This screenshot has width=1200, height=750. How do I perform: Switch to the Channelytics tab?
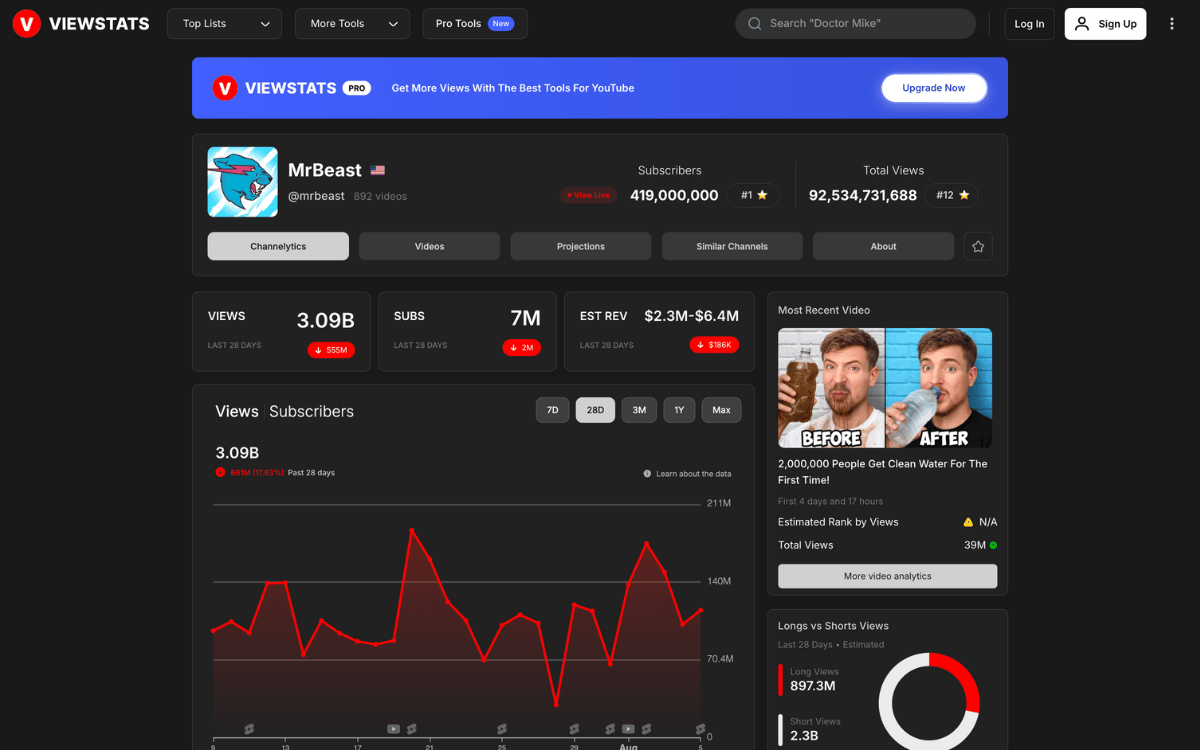point(278,246)
